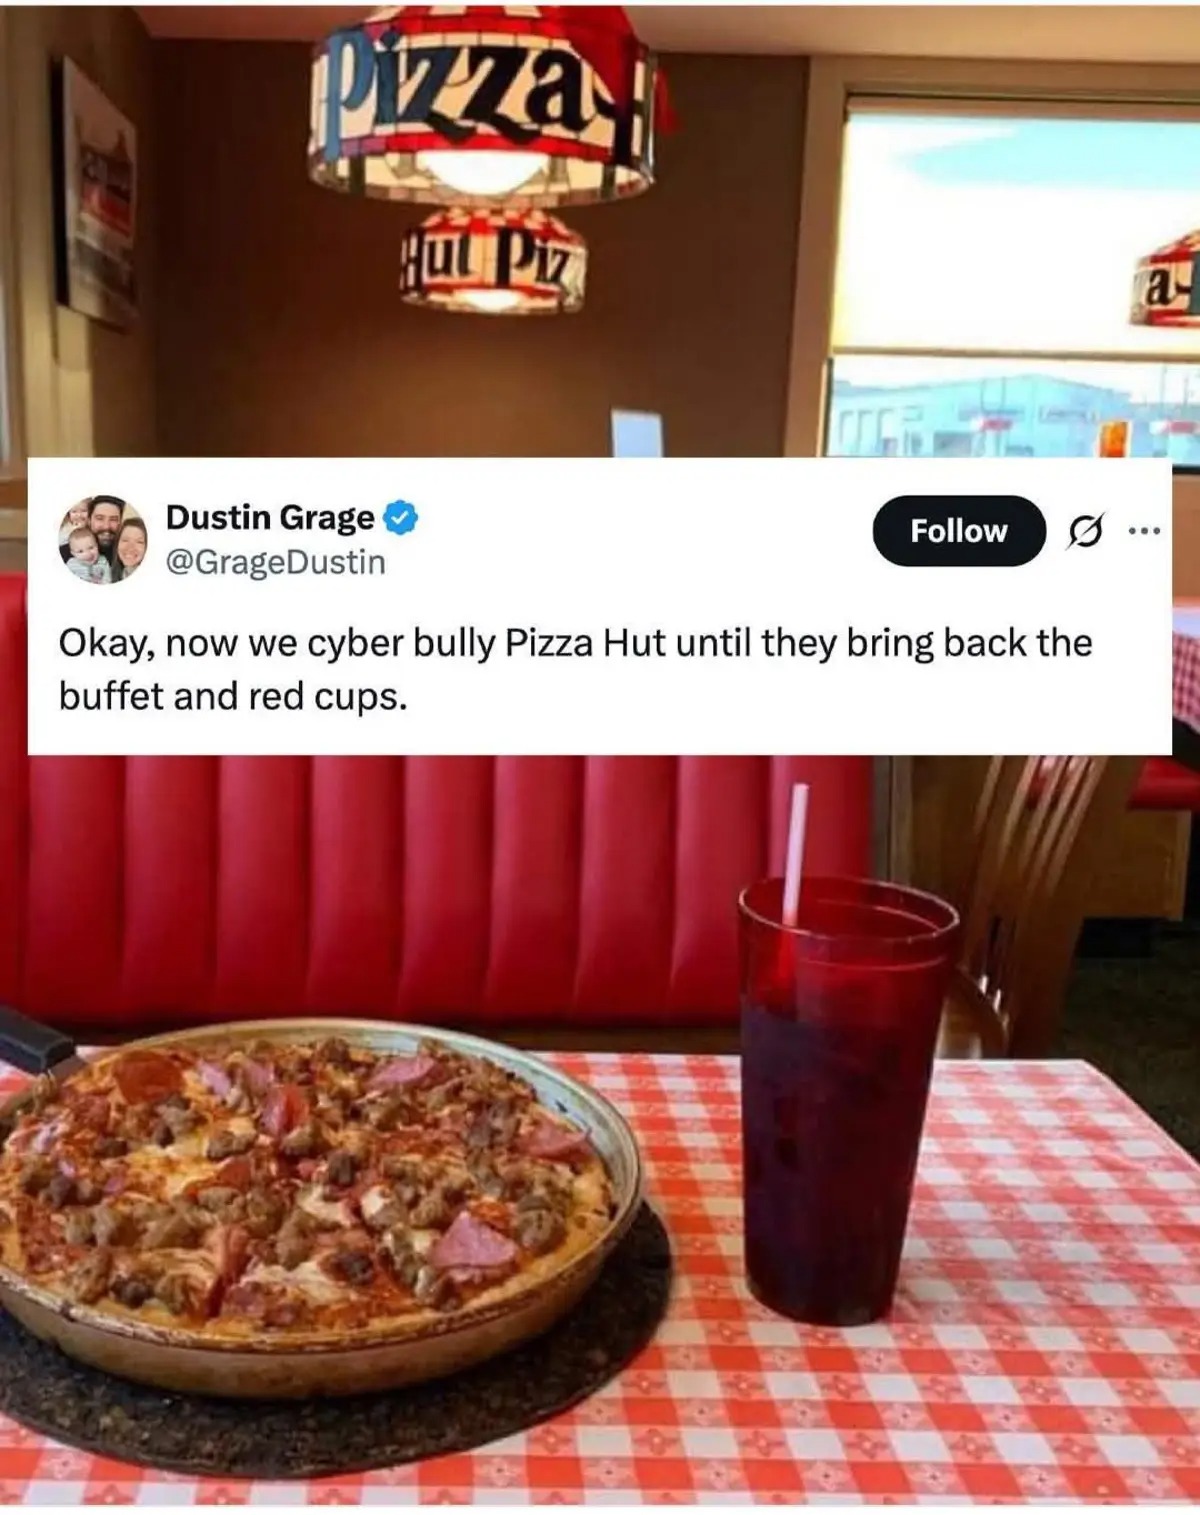
Task: Click the Dustin Grage display name
Action: click(x=270, y=517)
